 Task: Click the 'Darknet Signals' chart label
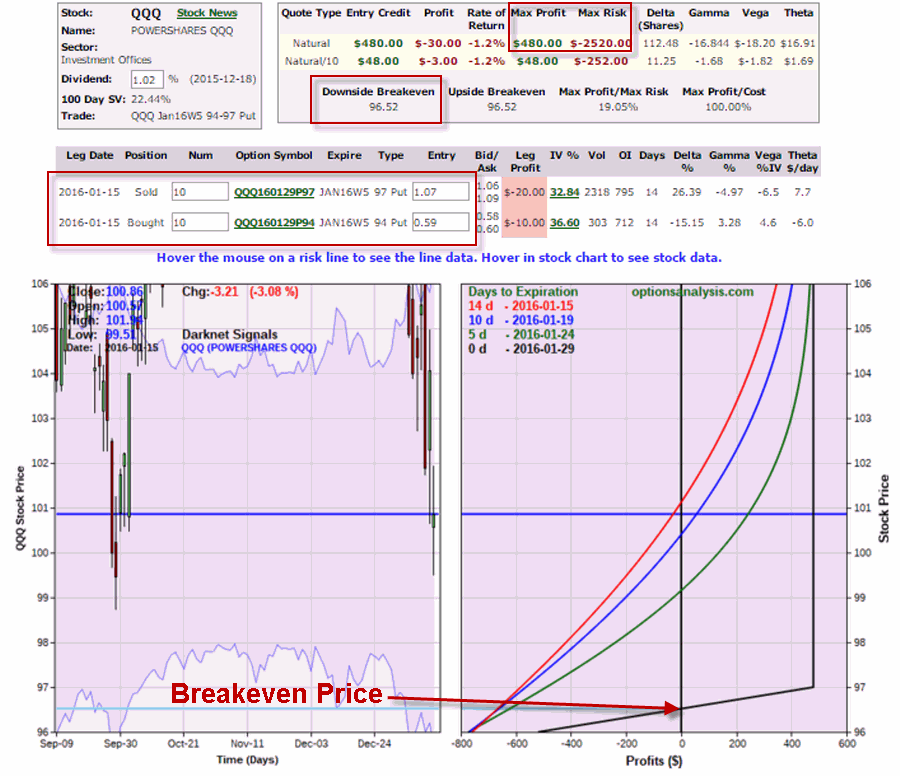click(x=230, y=335)
